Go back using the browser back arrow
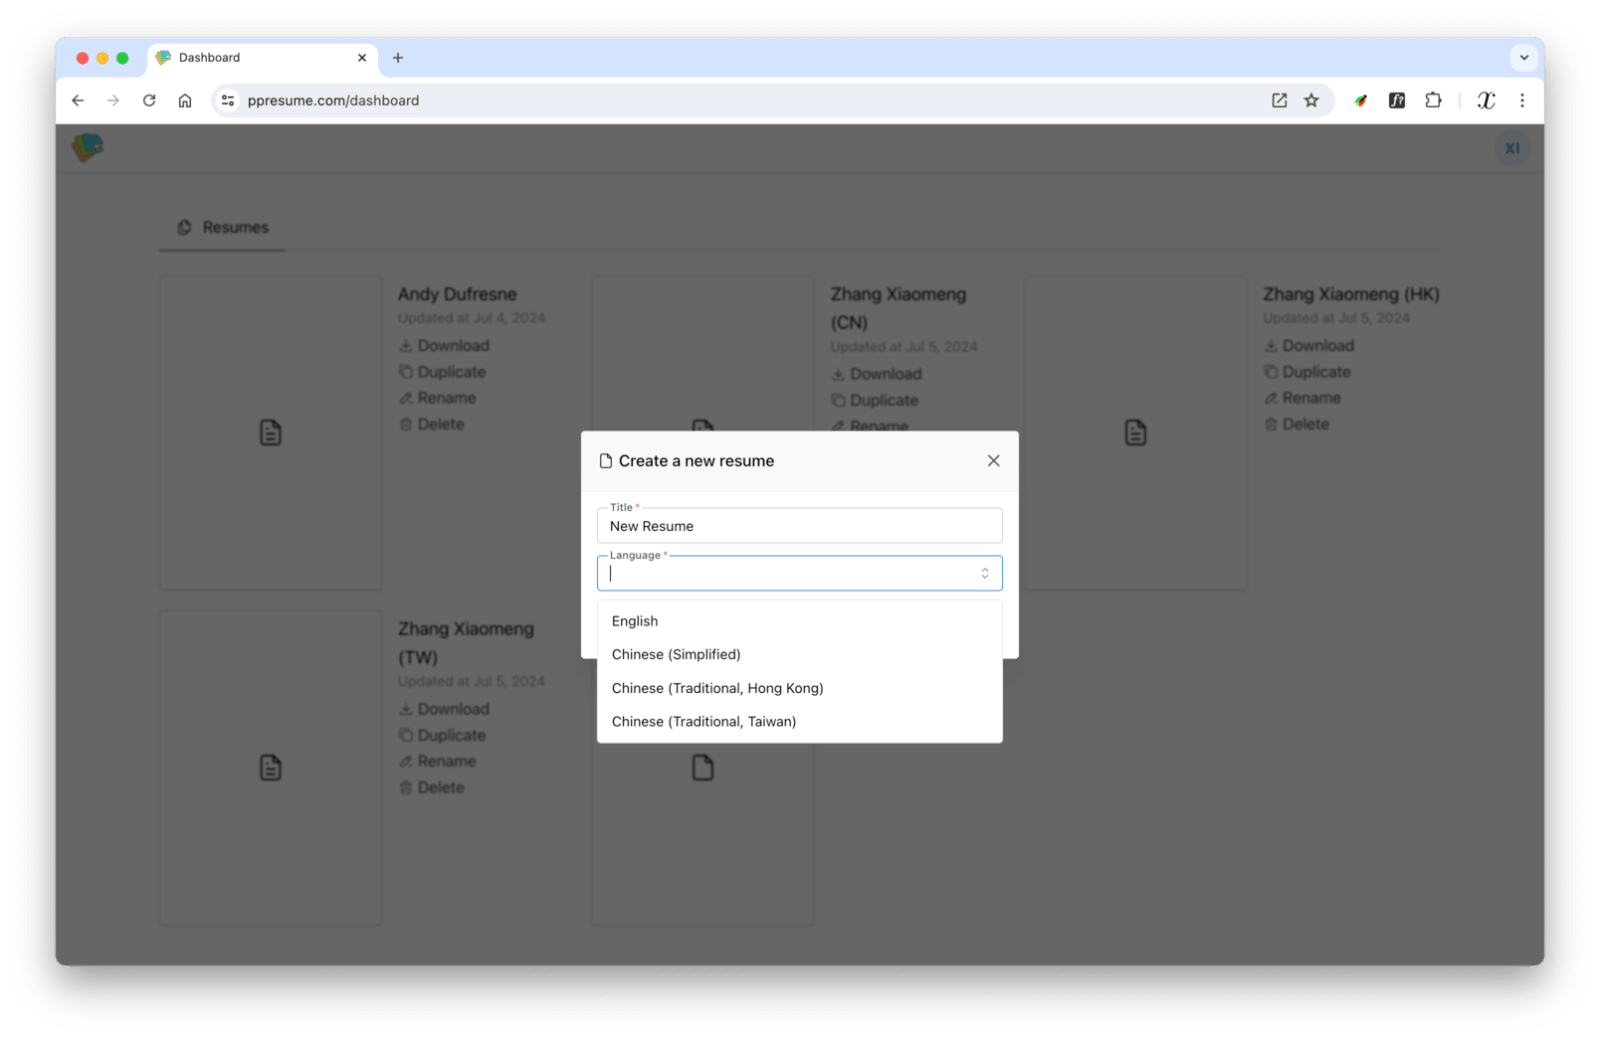 click(x=78, y=100)
